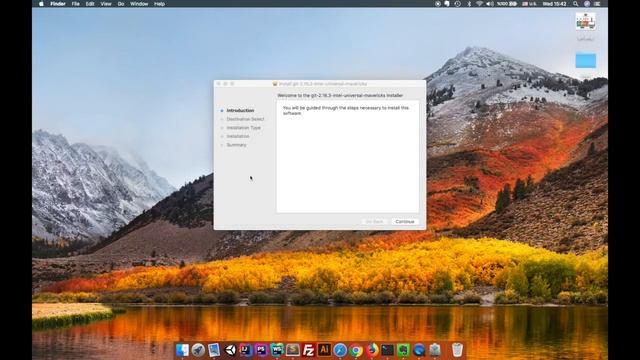Viewport: 640px width, 360px height.
Task: Launch Launchpad rocket icon in Dock
Action: tap(198, 350)
